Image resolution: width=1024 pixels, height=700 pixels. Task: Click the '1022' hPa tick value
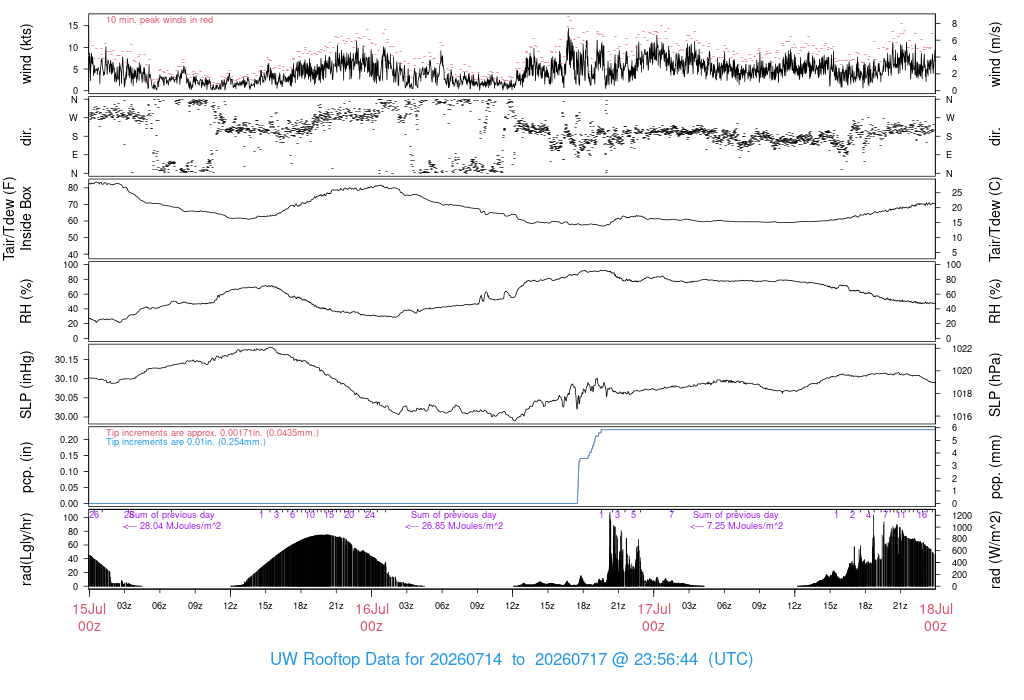(x=962, y=349)
